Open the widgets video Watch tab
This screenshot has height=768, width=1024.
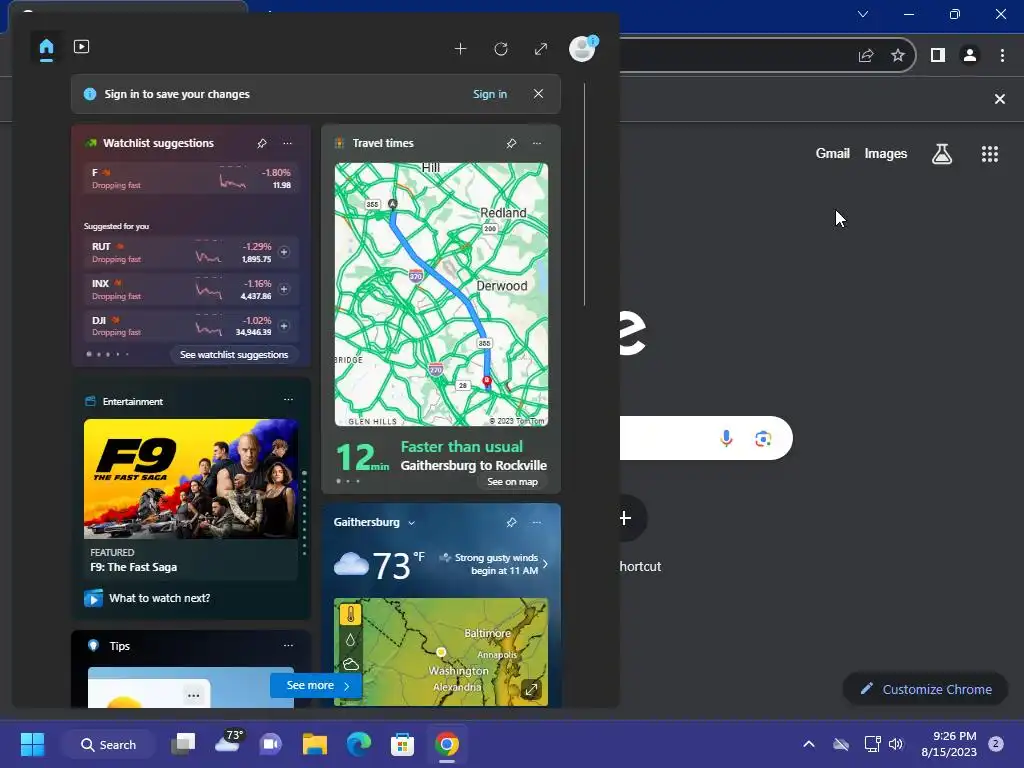tap(82, 47)
